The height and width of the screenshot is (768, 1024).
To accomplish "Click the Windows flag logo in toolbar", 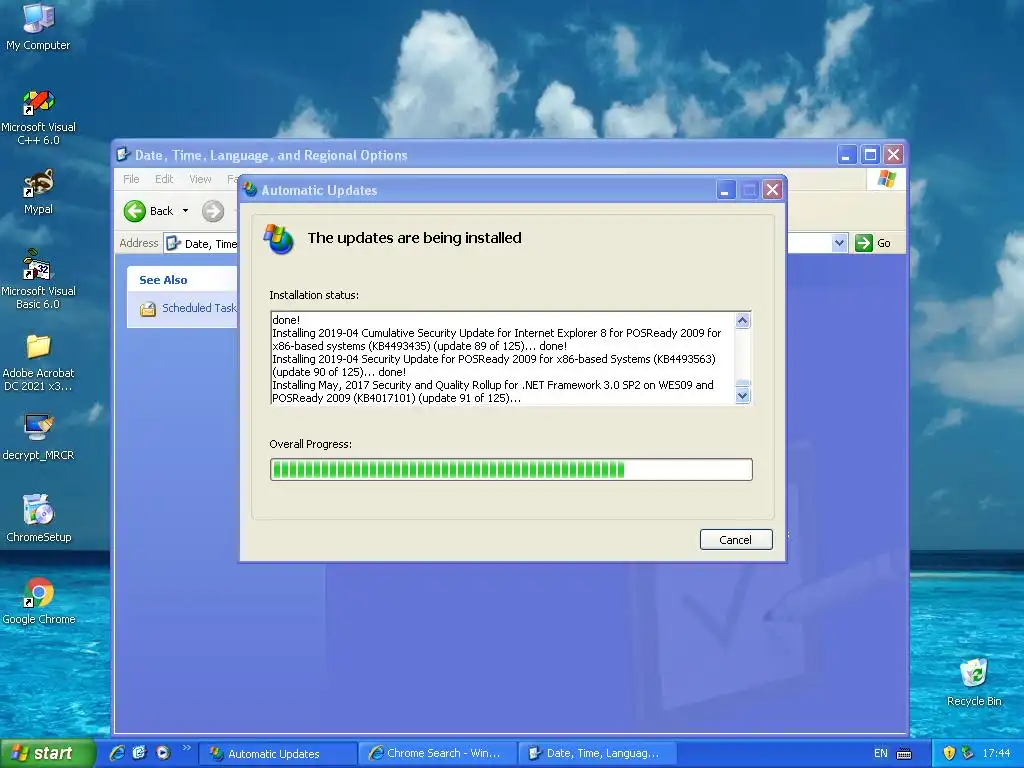I will [x=886, y=179].
